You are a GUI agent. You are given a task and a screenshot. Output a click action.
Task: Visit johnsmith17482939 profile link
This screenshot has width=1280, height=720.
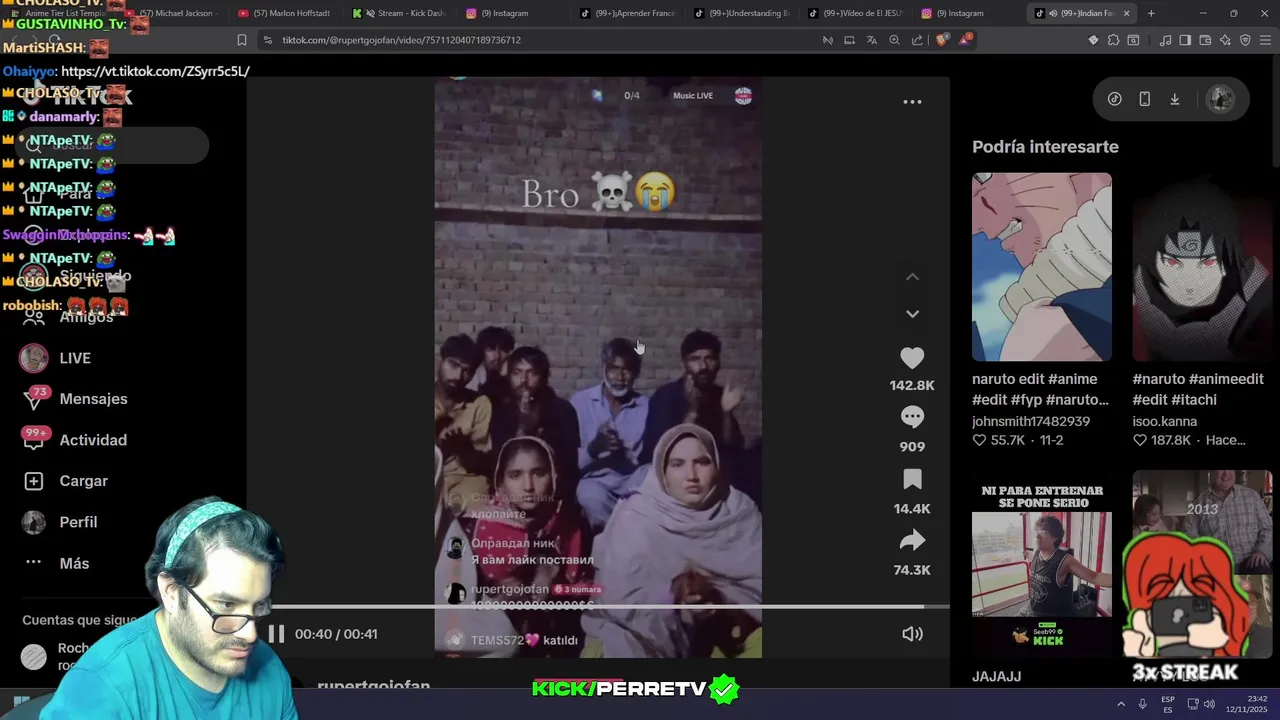click(1031, 421)
